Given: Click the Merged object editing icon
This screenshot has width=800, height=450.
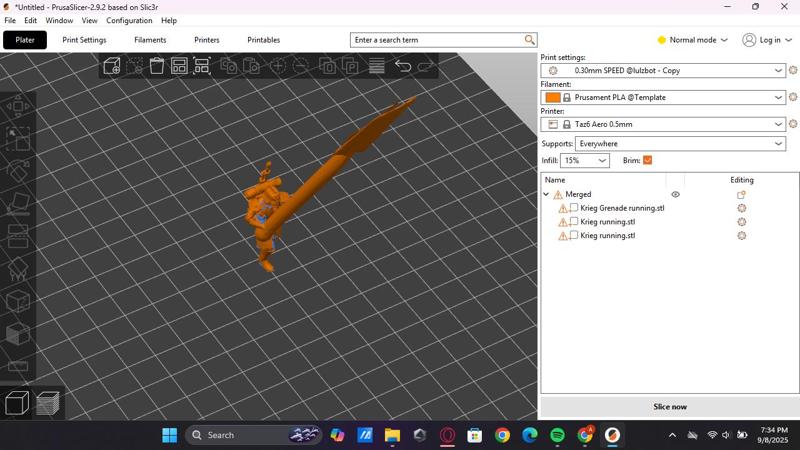Looking at the screenshot, I should point(741,194).
